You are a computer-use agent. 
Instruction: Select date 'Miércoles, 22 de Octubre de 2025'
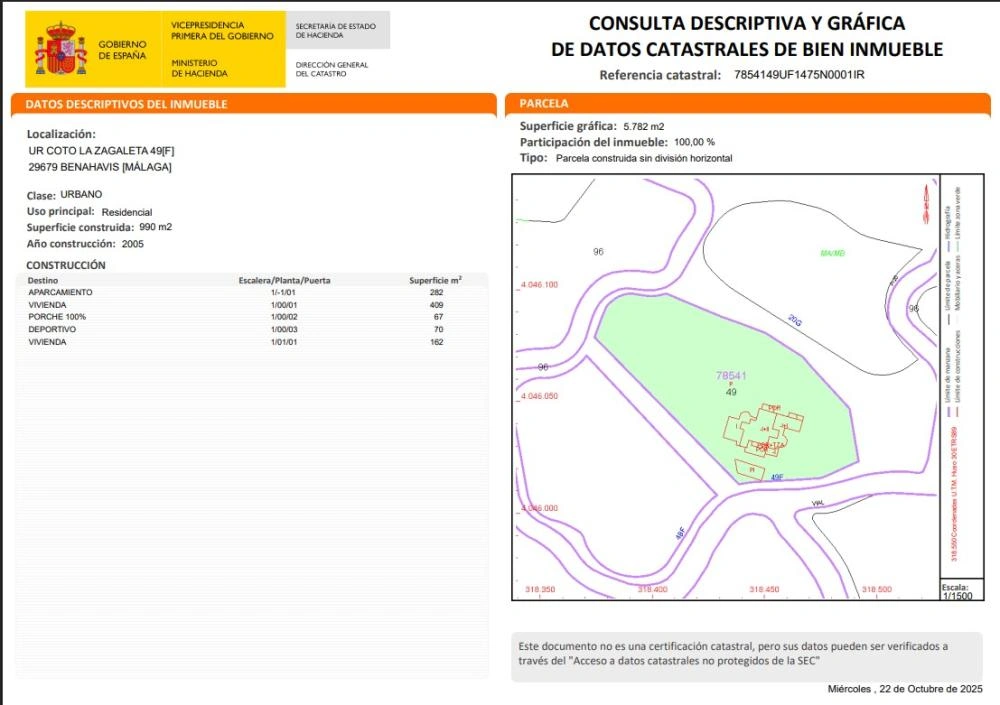tap(905, 689)
